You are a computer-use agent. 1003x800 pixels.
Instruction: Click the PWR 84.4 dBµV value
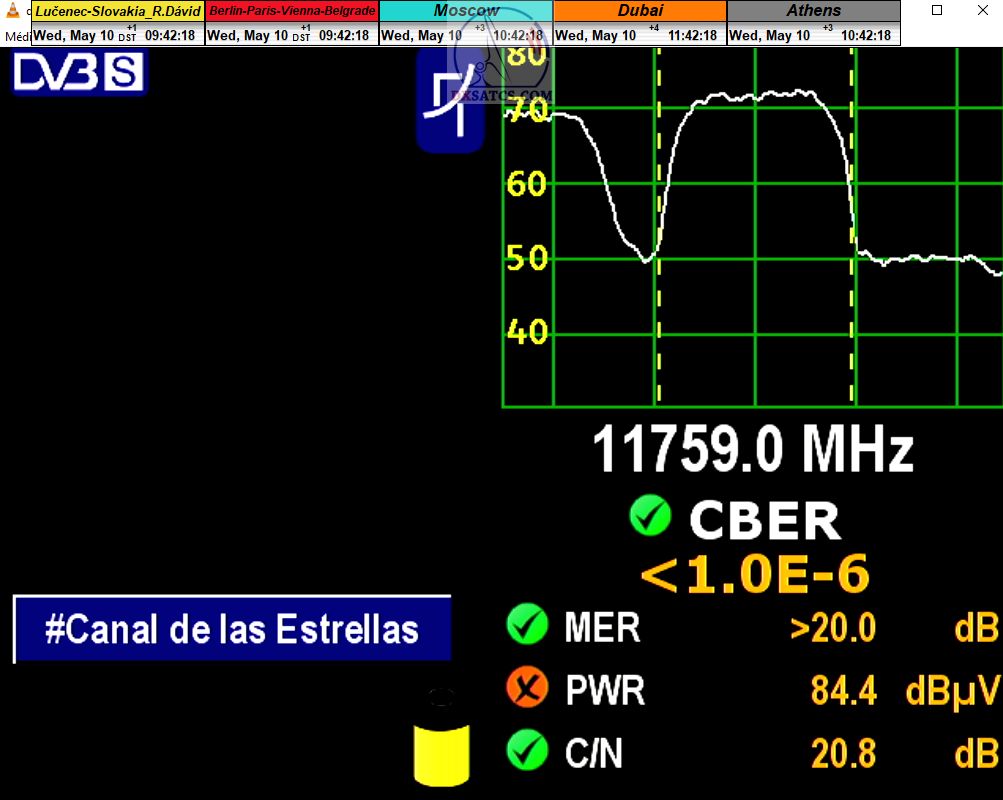[x=843, y=690]
